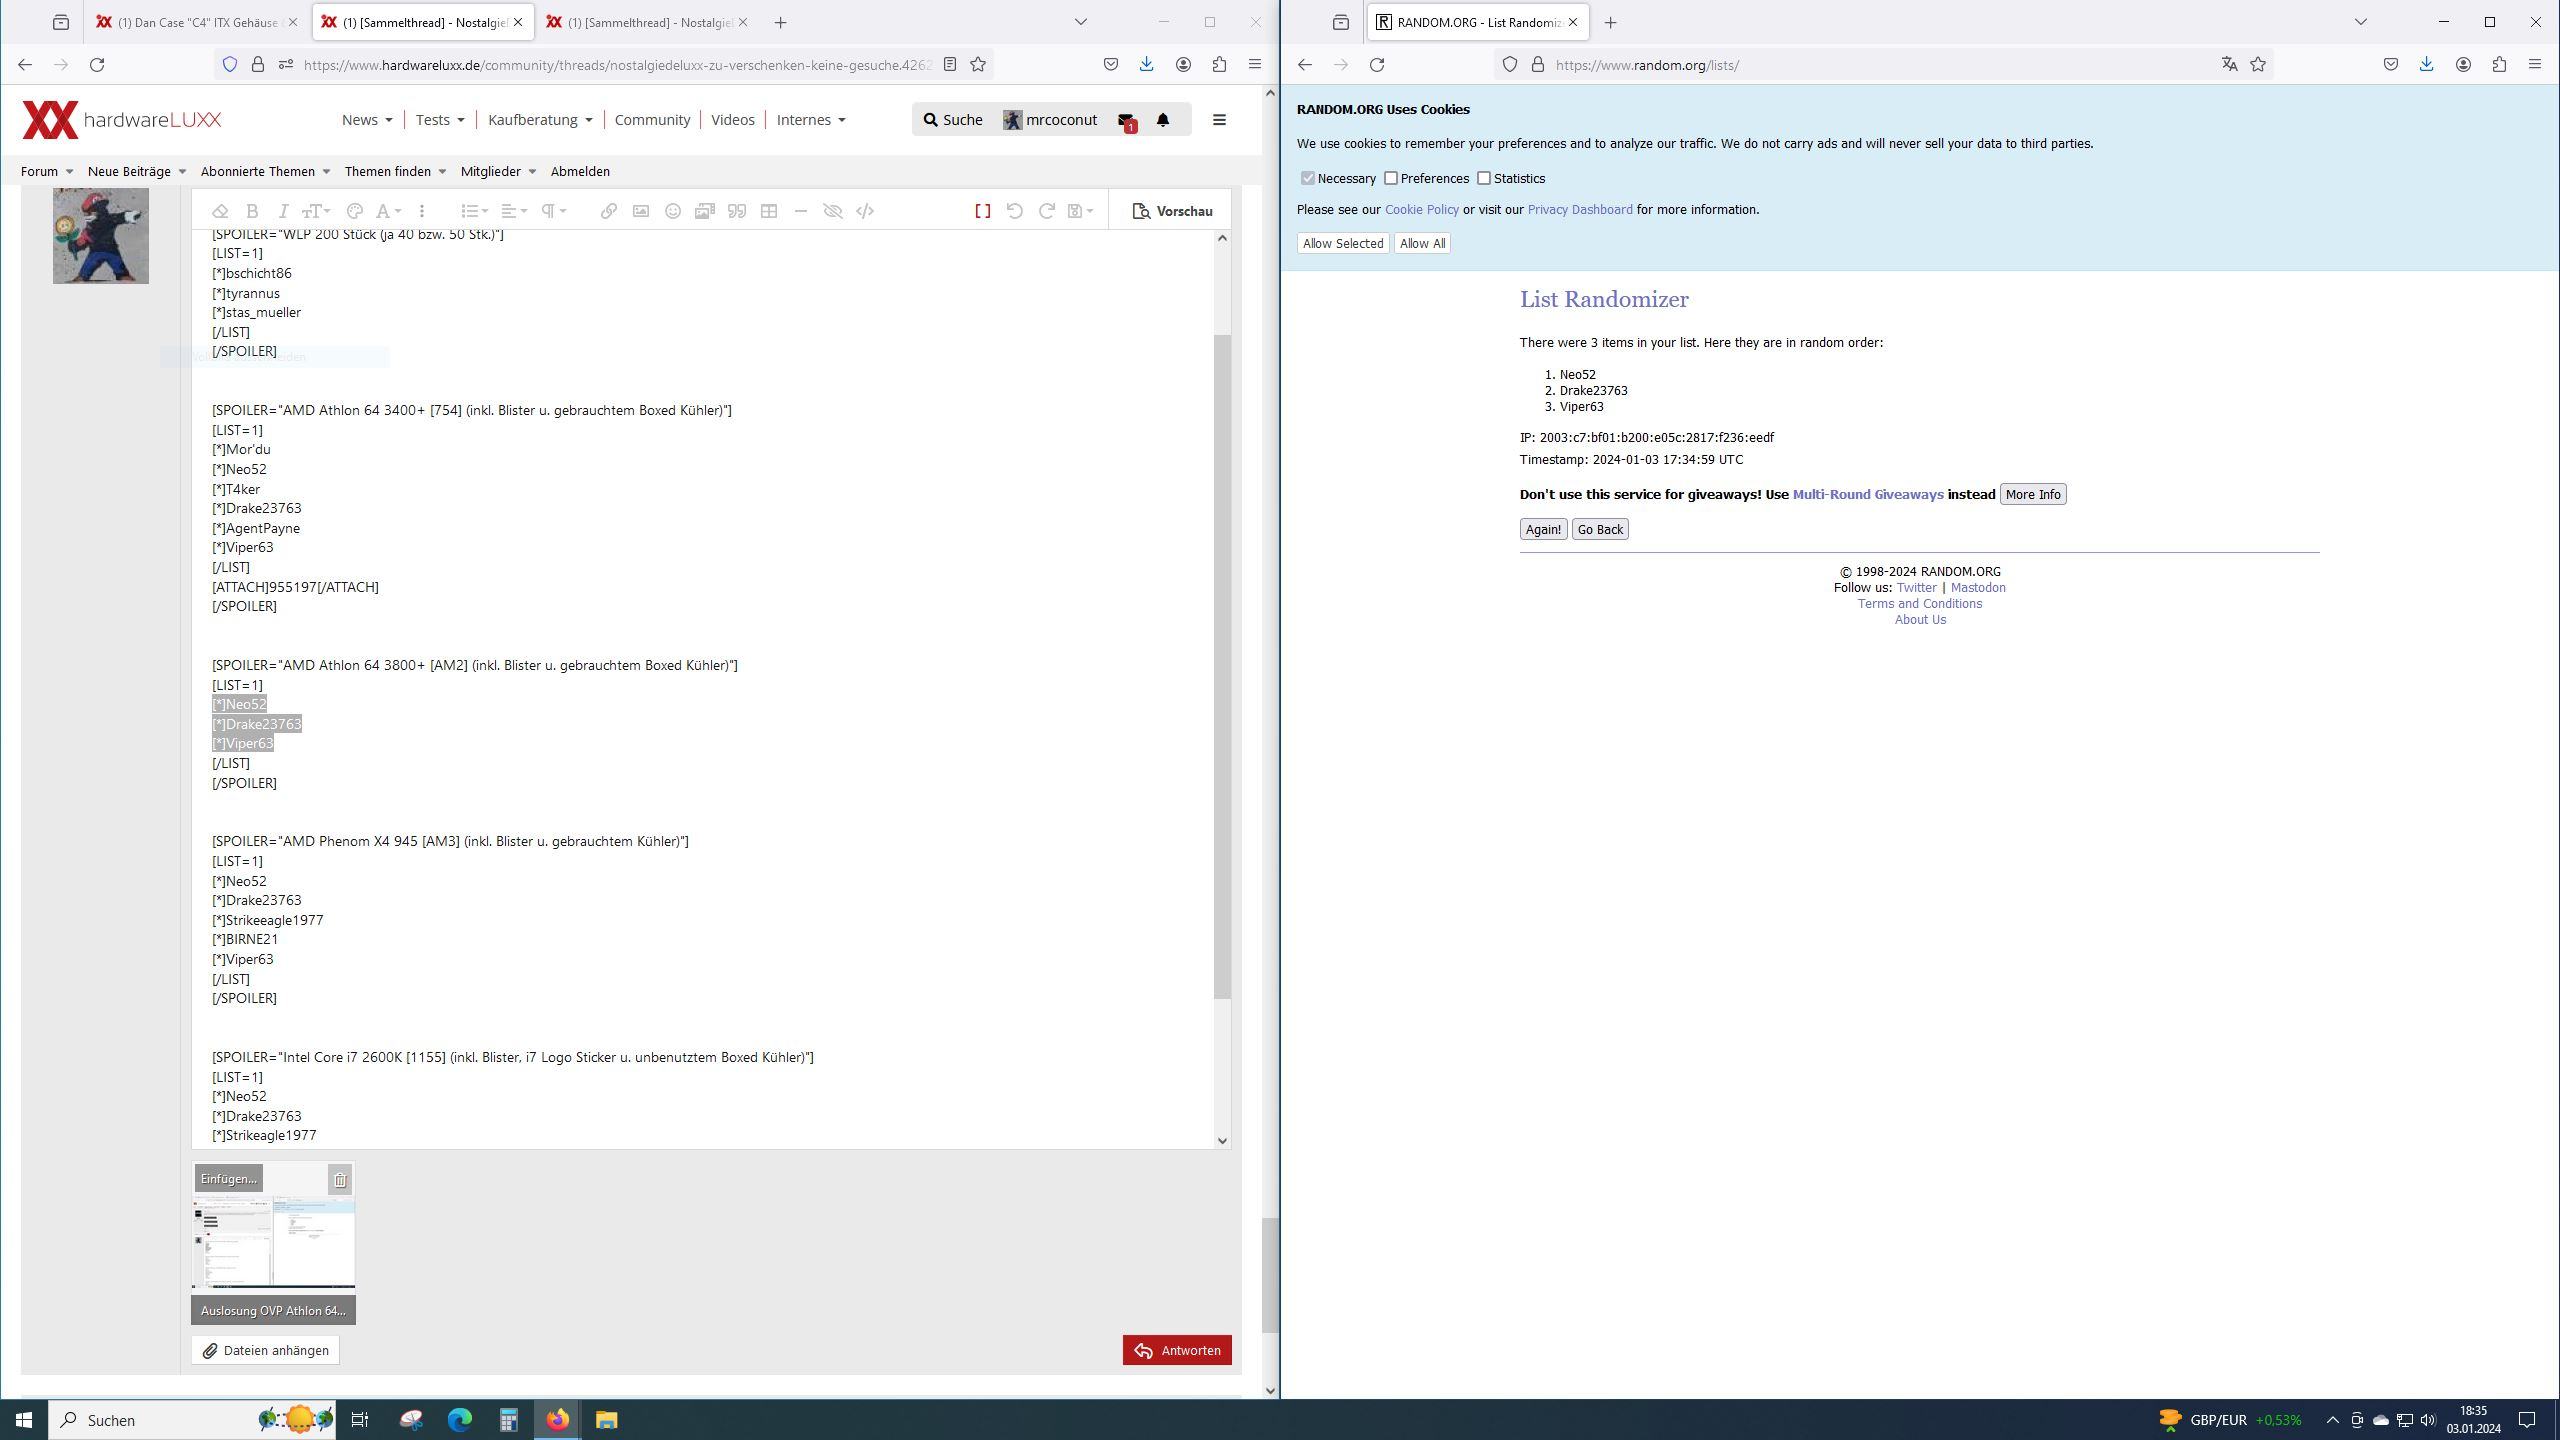2560x1440 pixels.
Task: Switch to the Dan Case C4 ITX tab
Action: [x=196, y=22]
